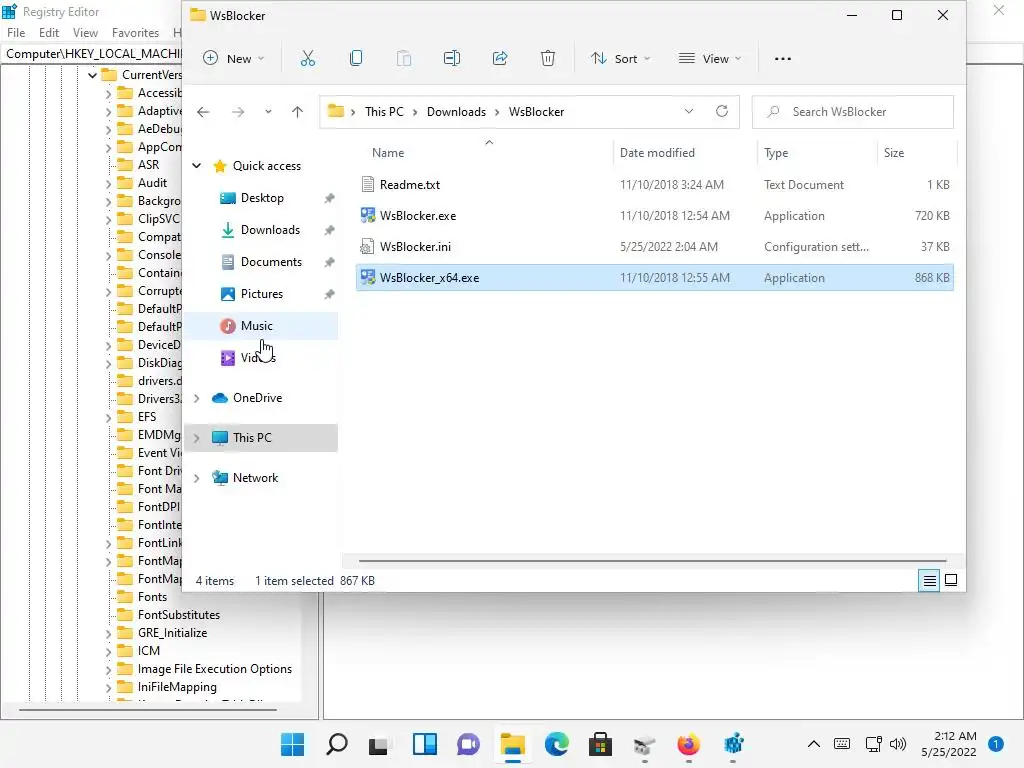Click Registry Editor tree horizontal scrollbar
This screenshot has width=1024, height=768.
click(x=148, y=709)
